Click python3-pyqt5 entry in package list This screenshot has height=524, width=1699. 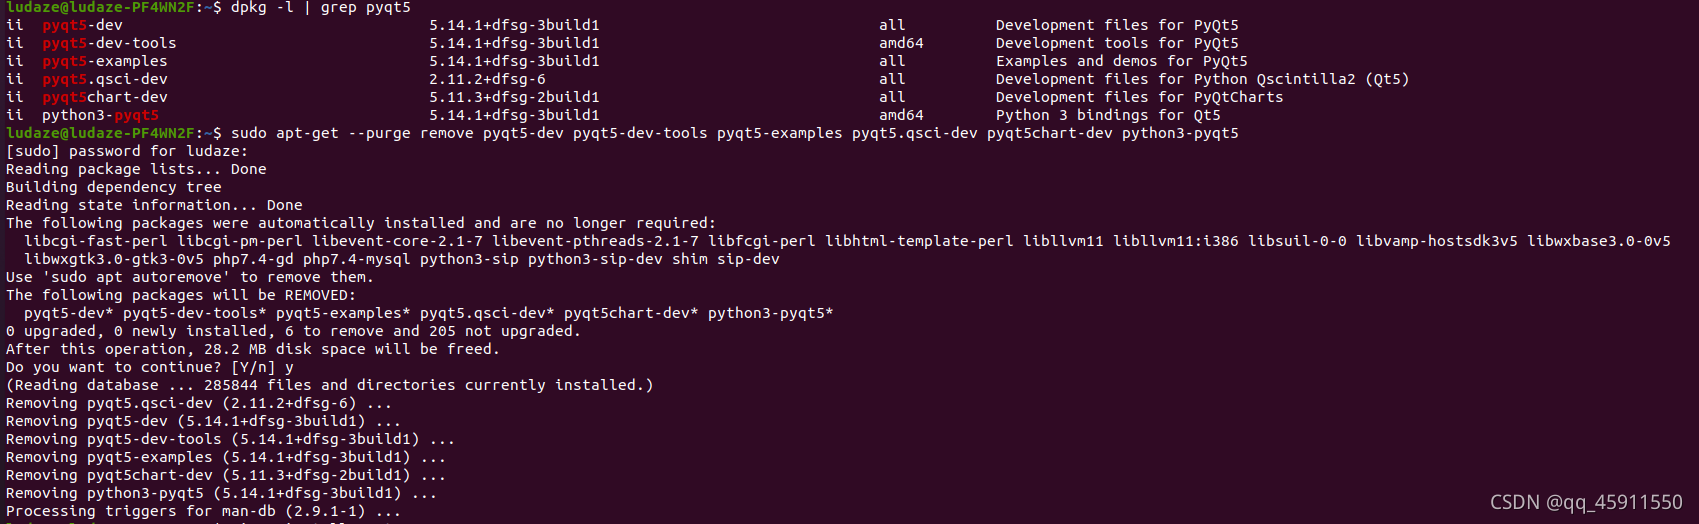tap(100, 115)
